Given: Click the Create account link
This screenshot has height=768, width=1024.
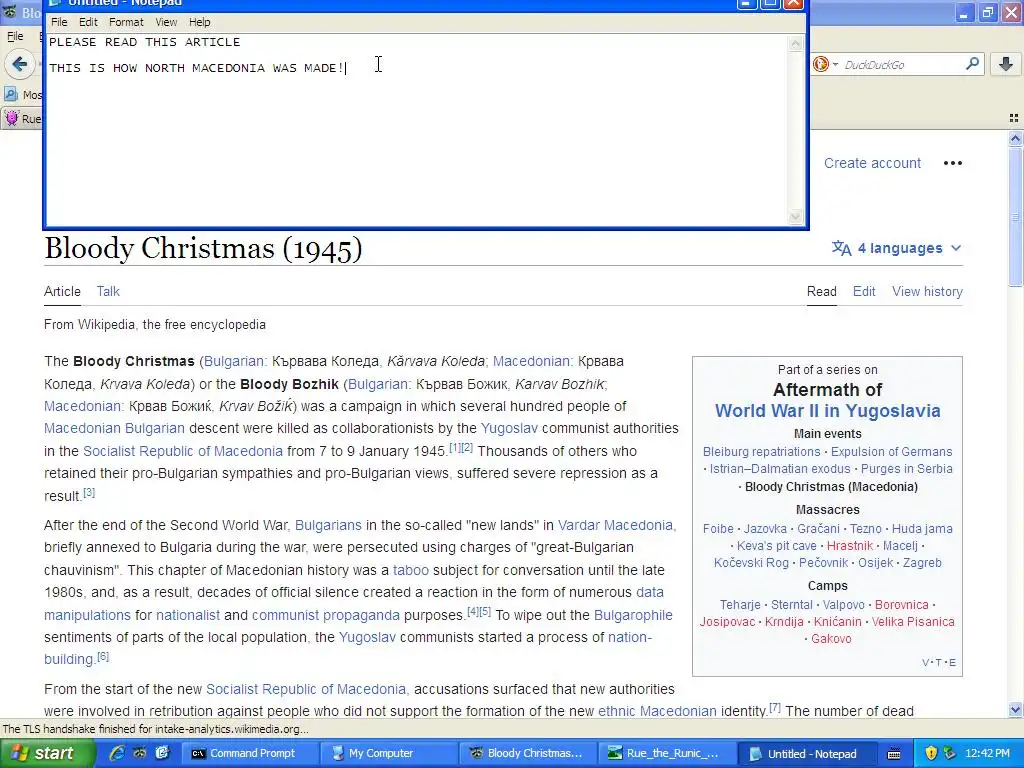Looking at the screenshot, I should [872, 163].
